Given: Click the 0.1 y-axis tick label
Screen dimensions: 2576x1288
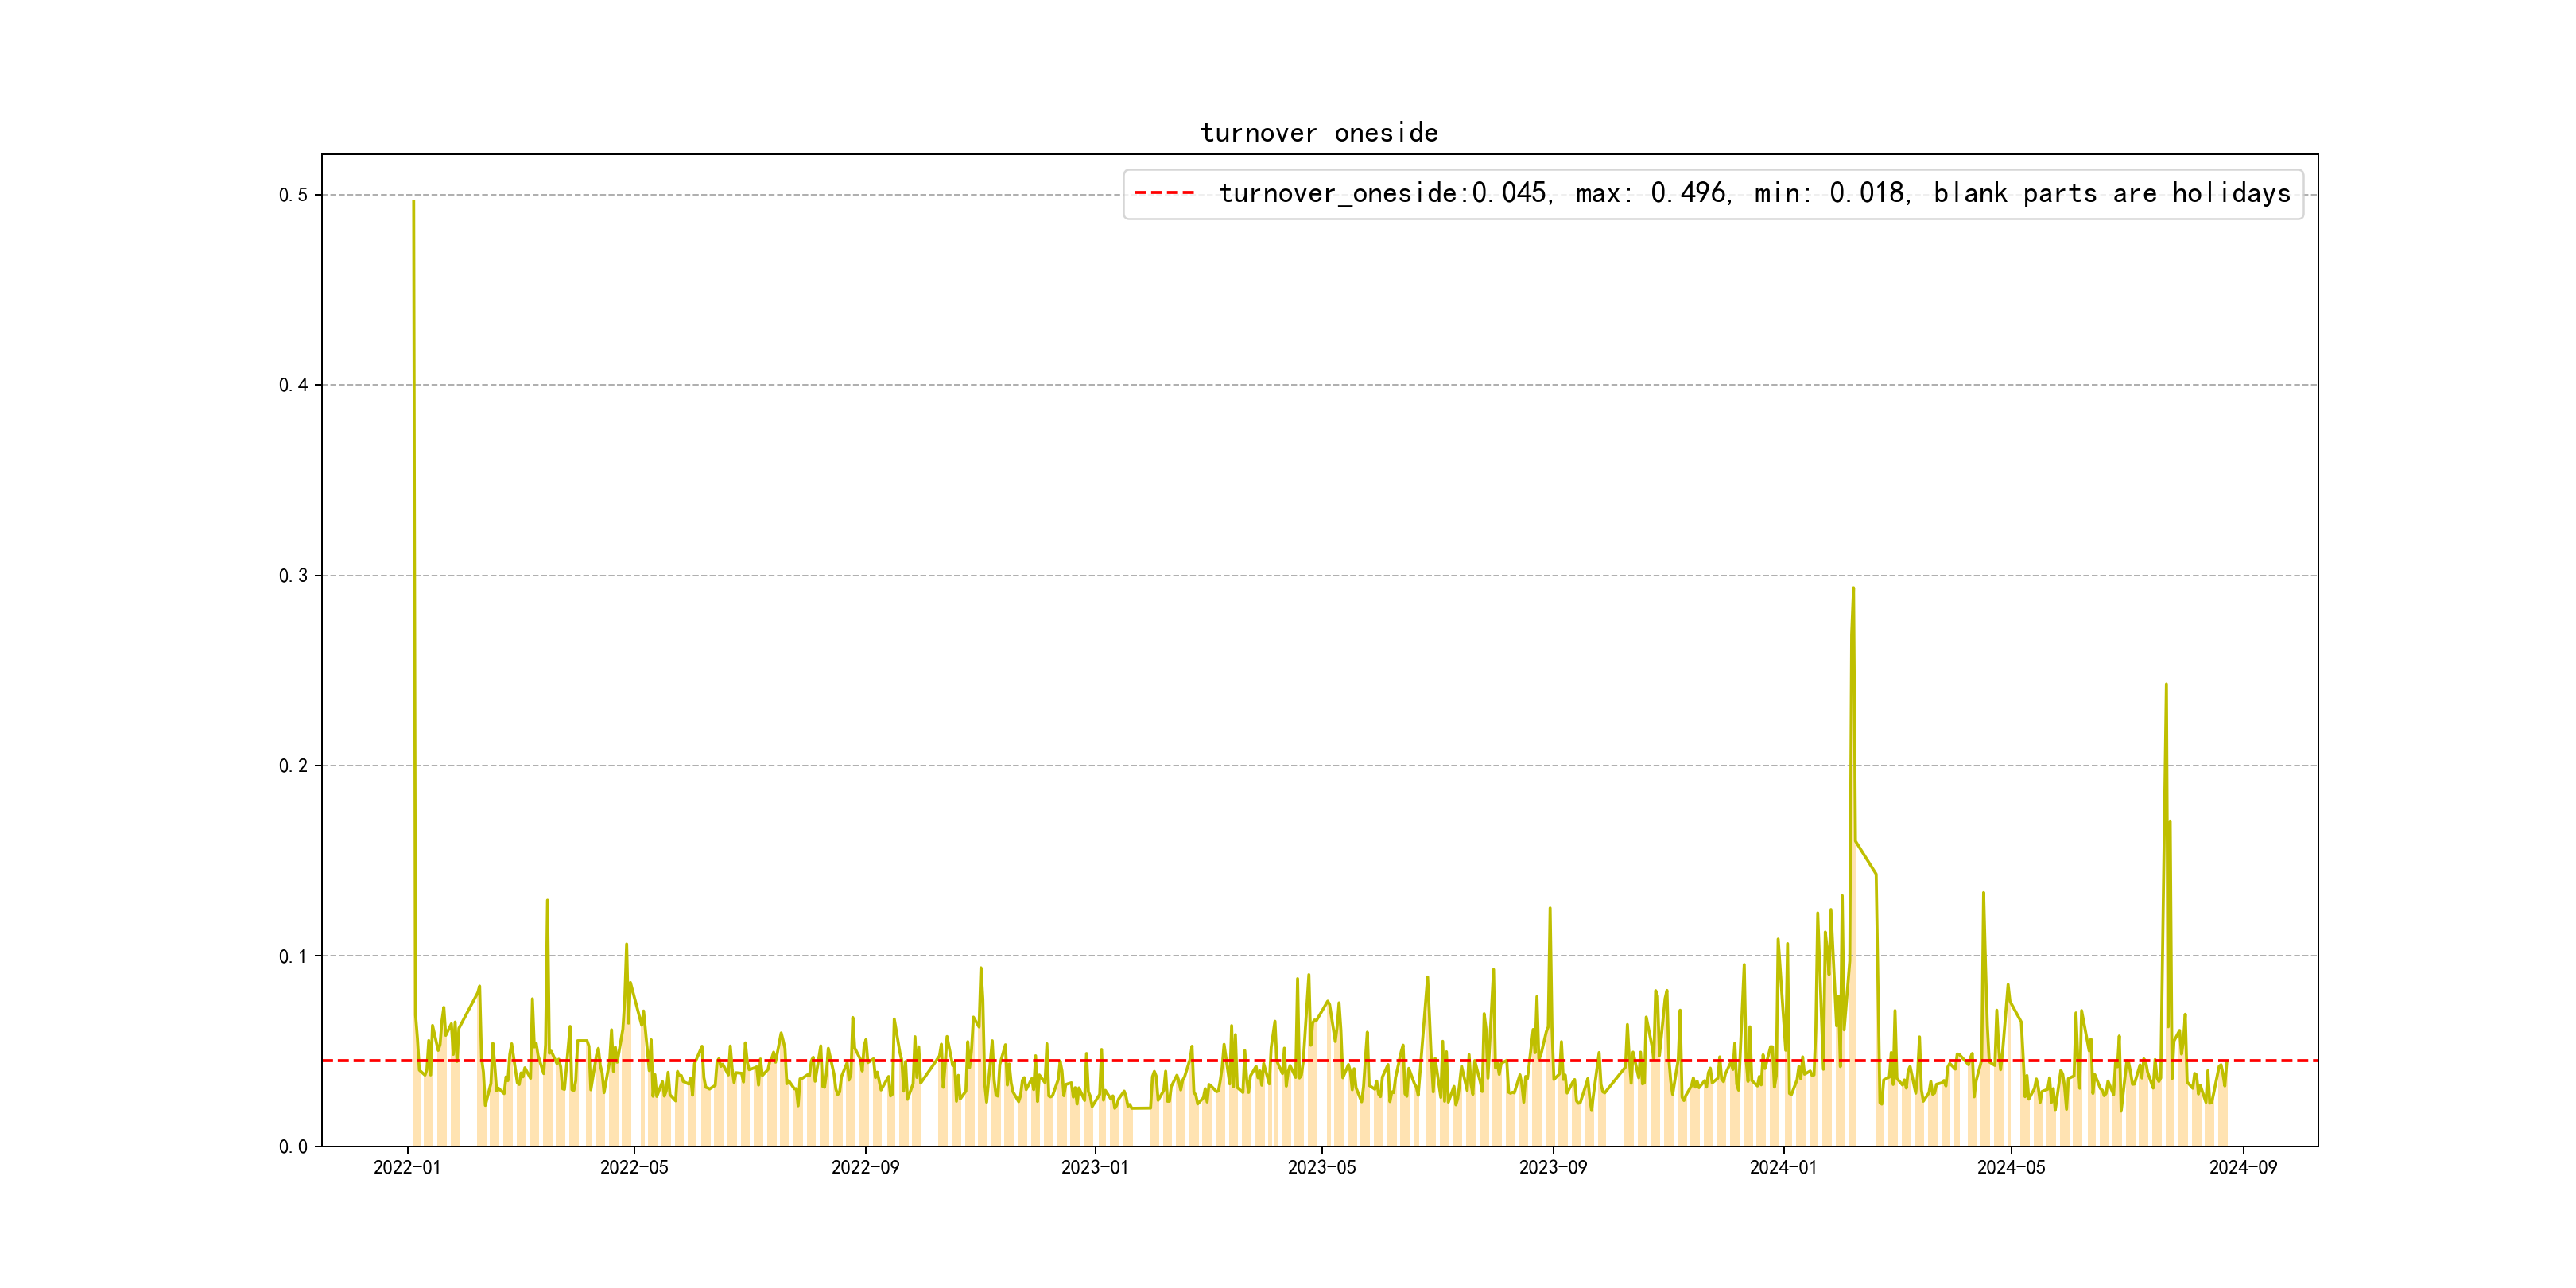Looking at the screenshot, I should (293, 956).
